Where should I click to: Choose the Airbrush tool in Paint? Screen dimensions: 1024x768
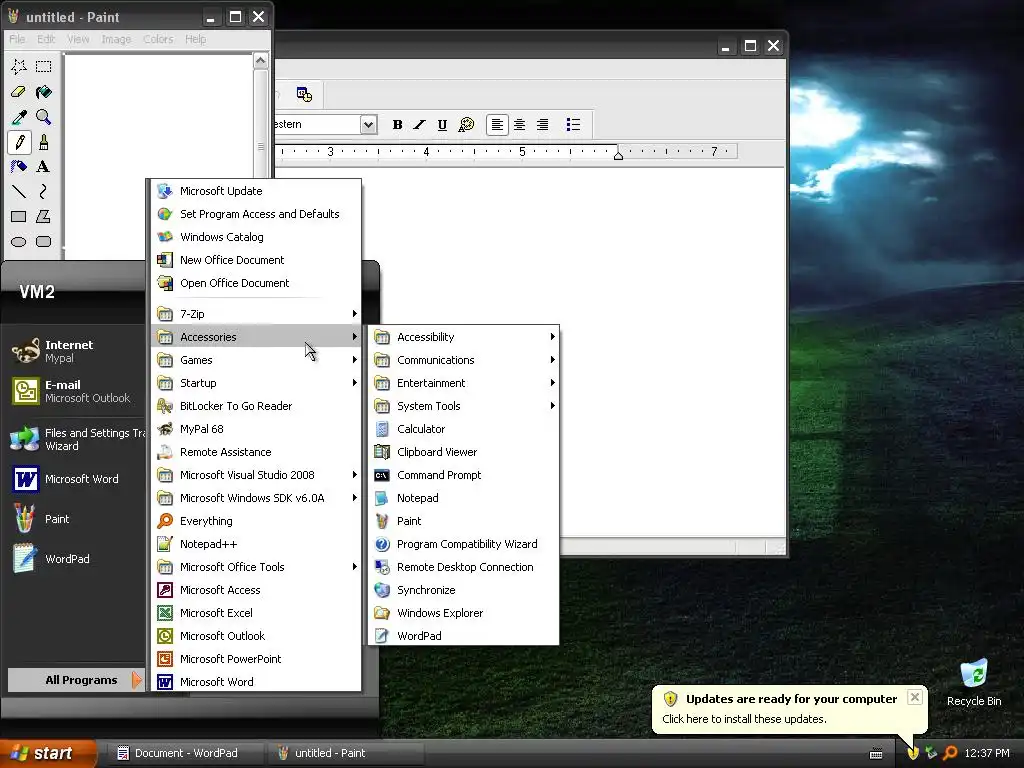19,167
